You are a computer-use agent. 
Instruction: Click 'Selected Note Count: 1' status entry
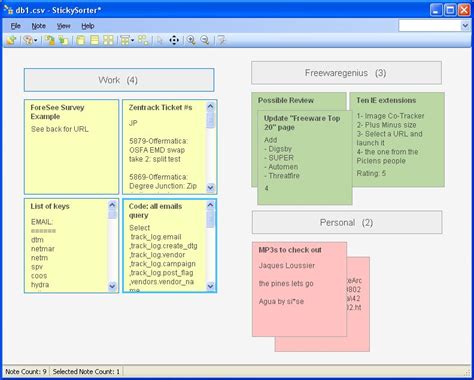click(86, 371)
